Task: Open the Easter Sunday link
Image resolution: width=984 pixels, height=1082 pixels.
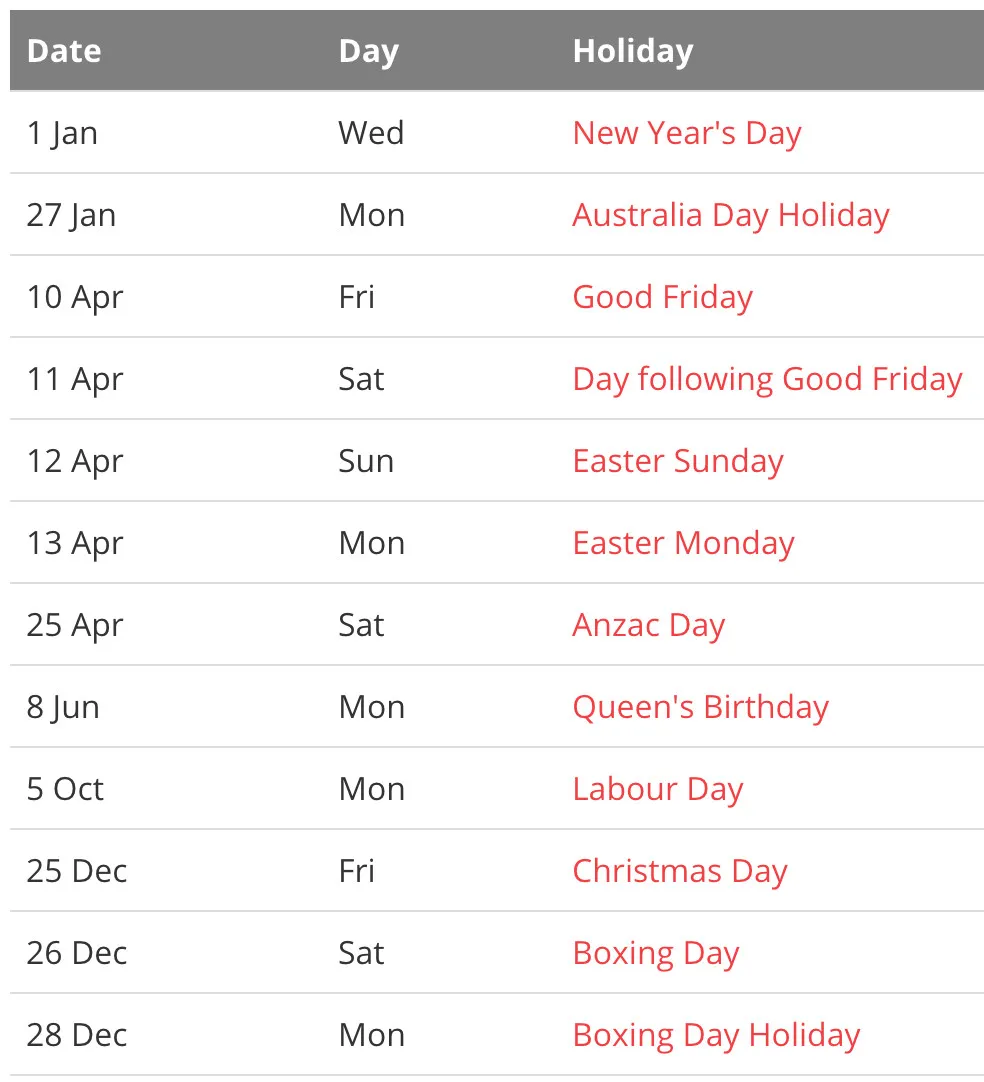Action: [x=678, y=461]
